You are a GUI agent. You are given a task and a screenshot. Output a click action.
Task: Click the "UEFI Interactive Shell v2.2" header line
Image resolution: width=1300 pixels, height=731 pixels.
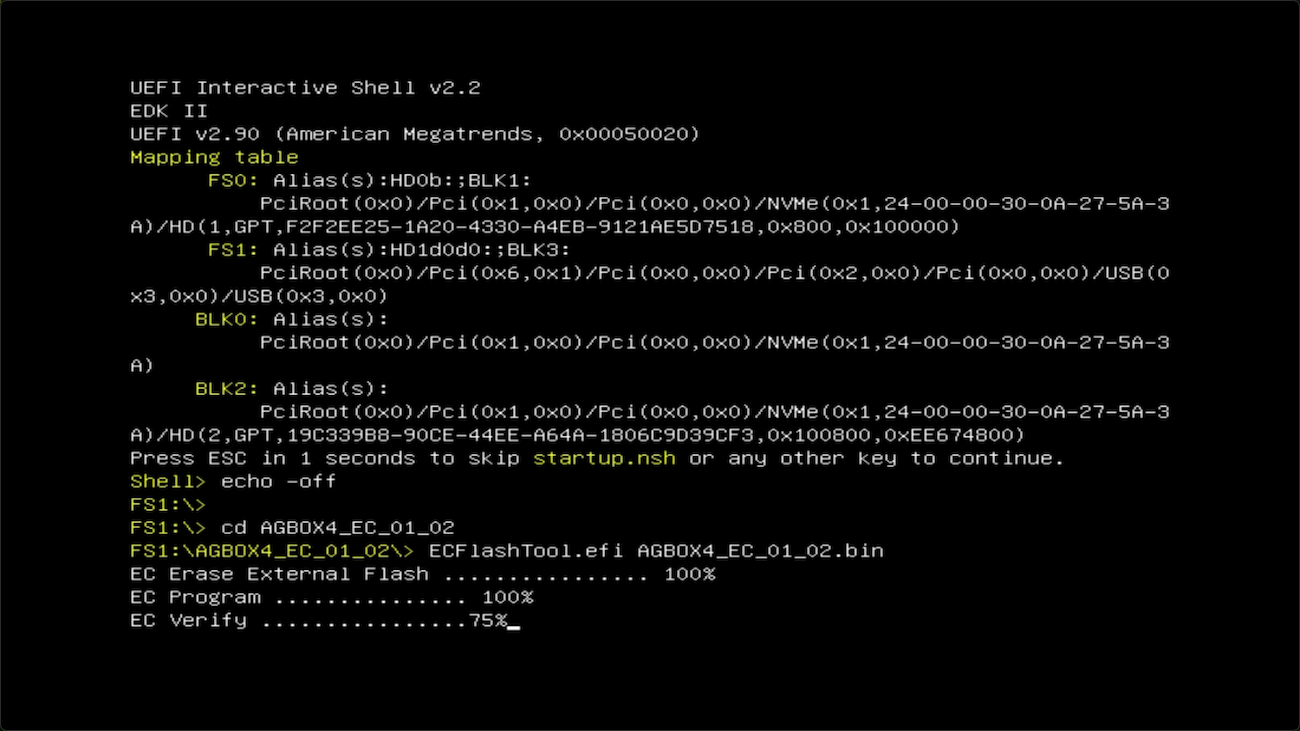305,88
